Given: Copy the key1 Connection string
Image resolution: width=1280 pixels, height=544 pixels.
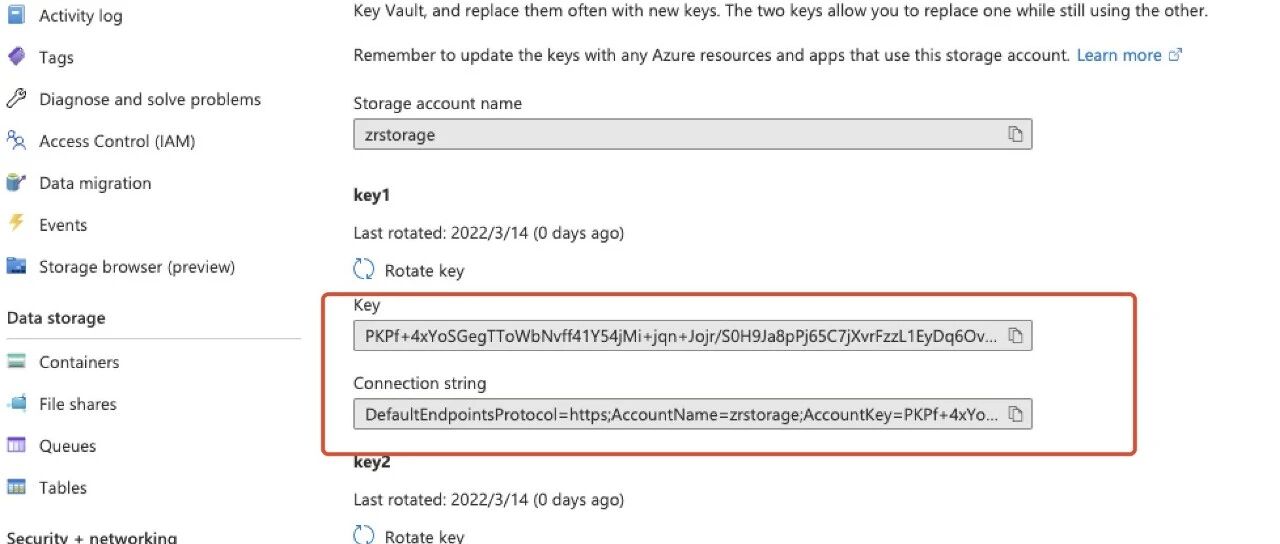Looking at the screenshot, I should click(x=1015, y=414).
